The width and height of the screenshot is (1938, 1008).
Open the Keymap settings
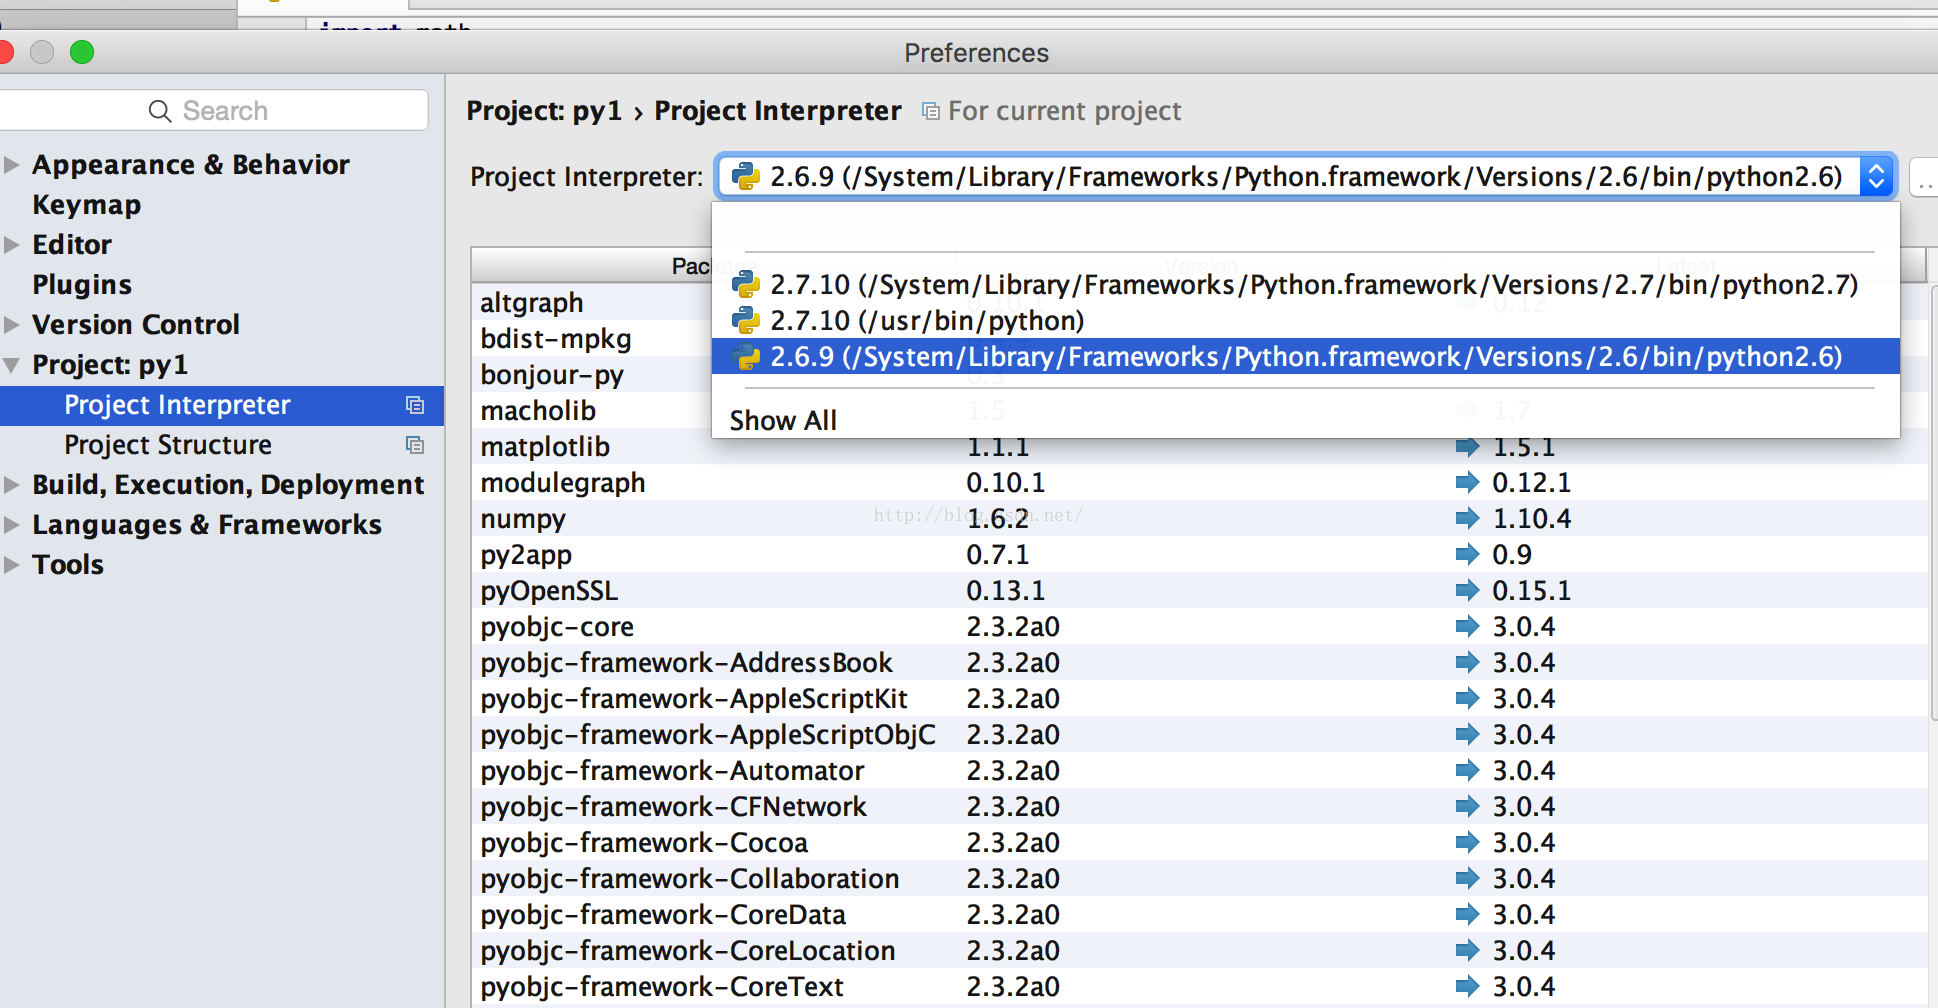click(86, 204)
